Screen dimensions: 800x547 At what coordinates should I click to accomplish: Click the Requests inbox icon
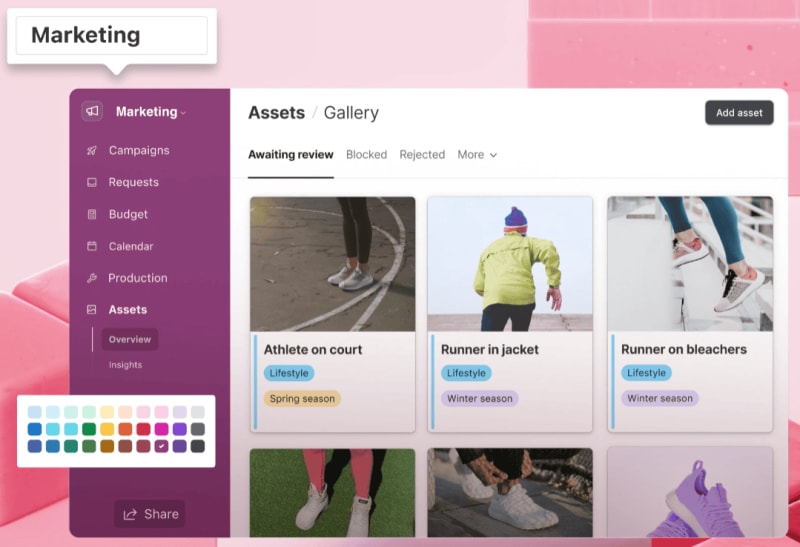[91, 183]
